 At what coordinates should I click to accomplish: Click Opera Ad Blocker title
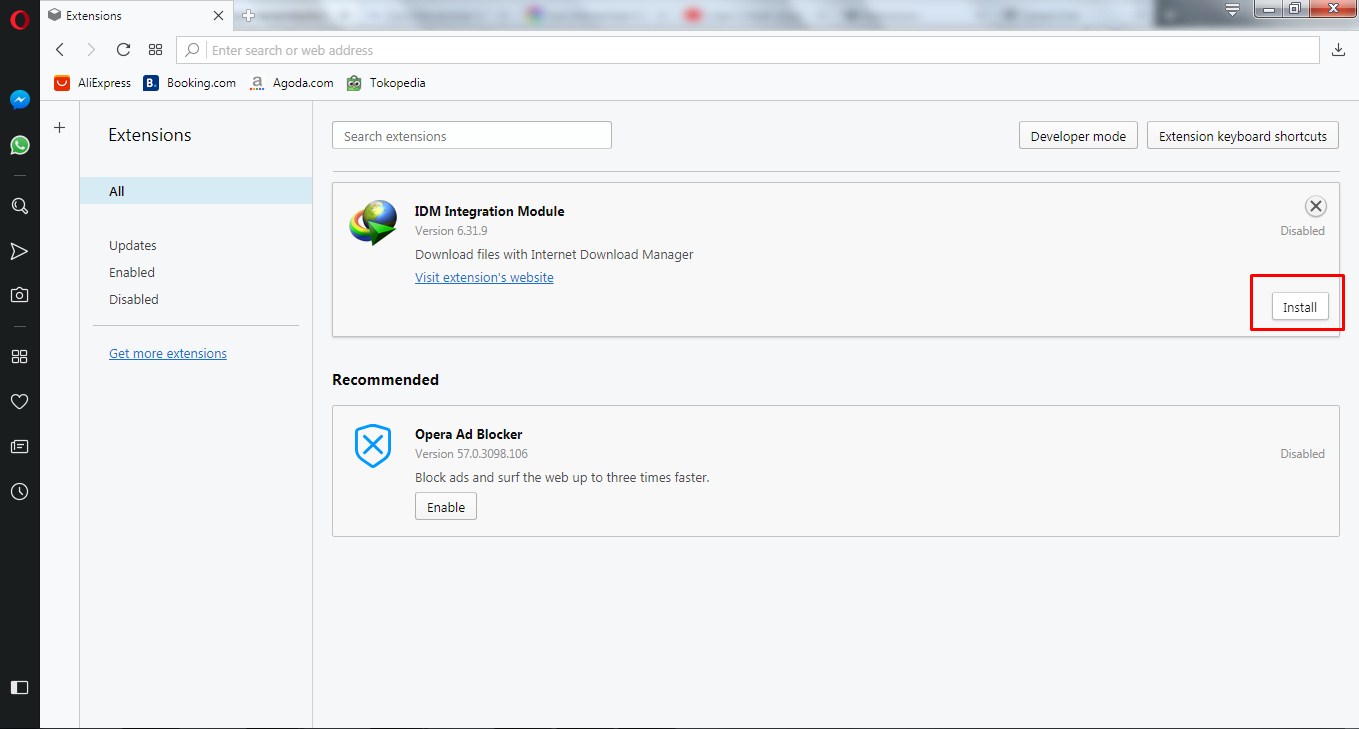coord(469,434)
